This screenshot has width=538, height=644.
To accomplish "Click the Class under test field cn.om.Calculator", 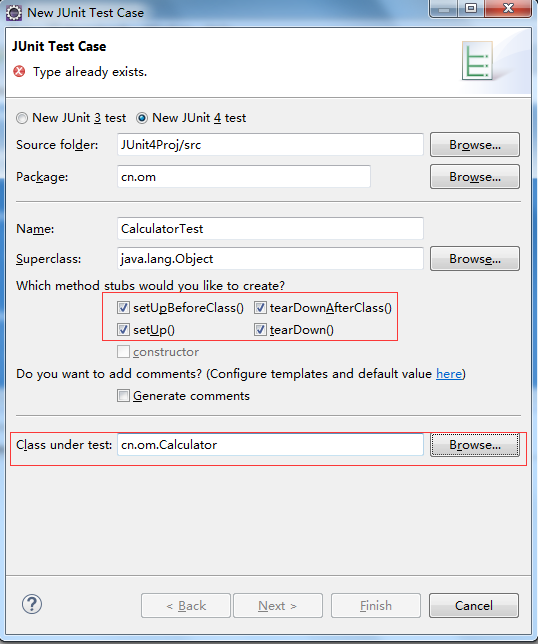I will click(x=270, y=445).
